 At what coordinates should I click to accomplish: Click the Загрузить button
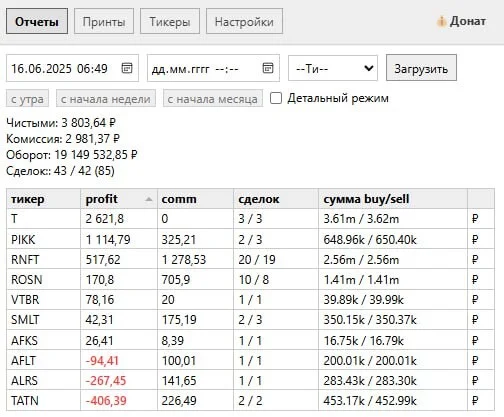click(x=421, y=68)
